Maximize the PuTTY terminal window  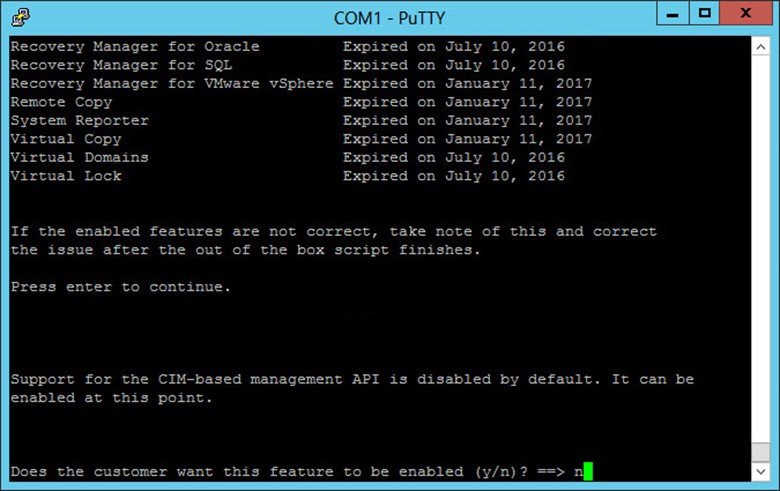(x=704, y=13)
